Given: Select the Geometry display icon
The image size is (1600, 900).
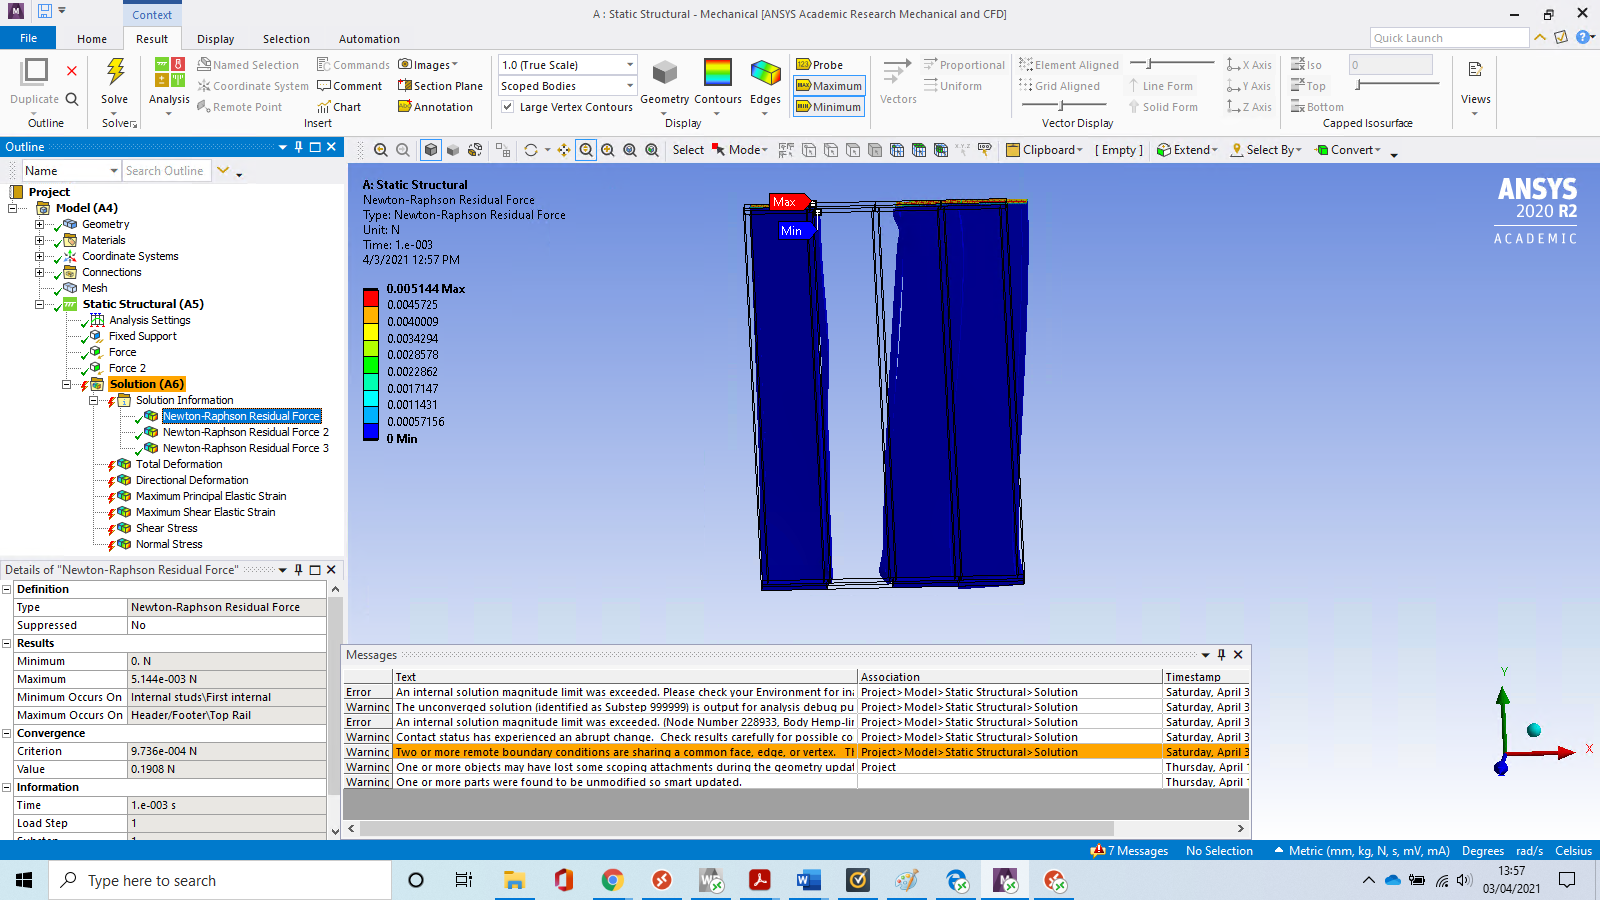Looking at the screenshot, I should 664,74.
